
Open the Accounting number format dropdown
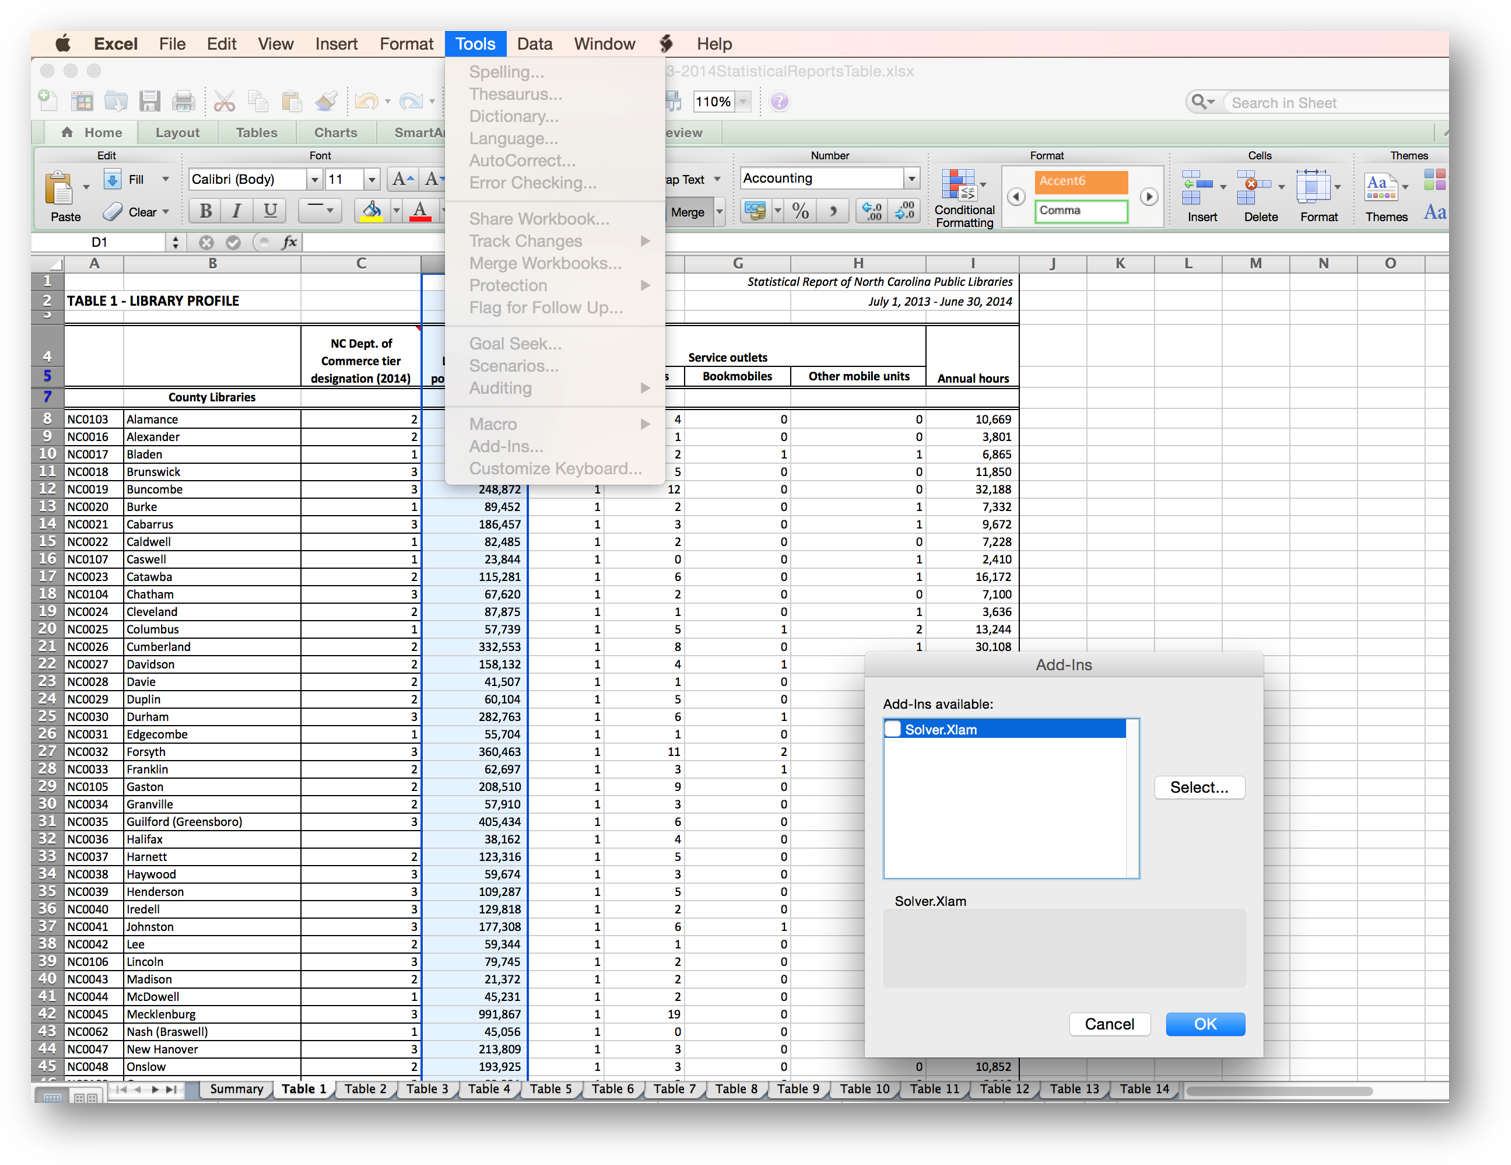click(911, 178)
